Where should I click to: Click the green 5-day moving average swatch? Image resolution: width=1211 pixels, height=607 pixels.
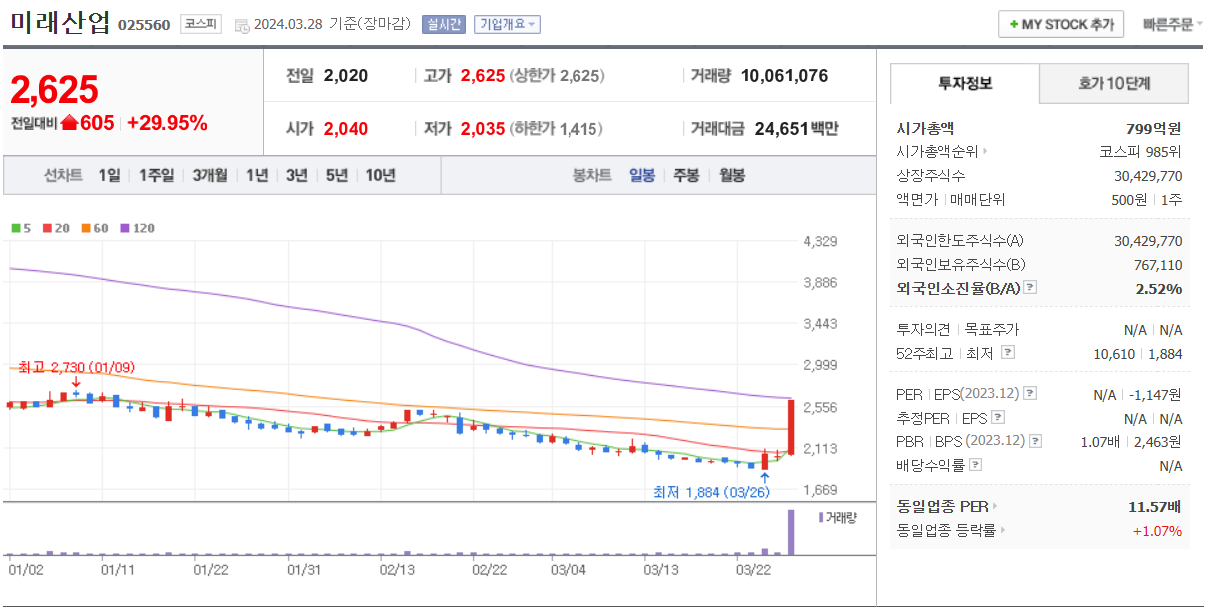coord(17,228)
